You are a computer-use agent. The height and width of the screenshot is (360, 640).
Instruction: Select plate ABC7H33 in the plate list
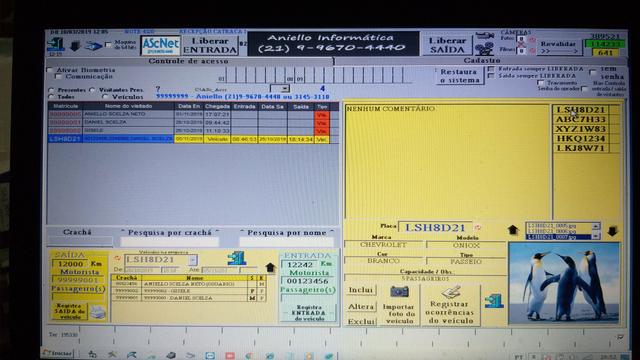click(580, 119)
